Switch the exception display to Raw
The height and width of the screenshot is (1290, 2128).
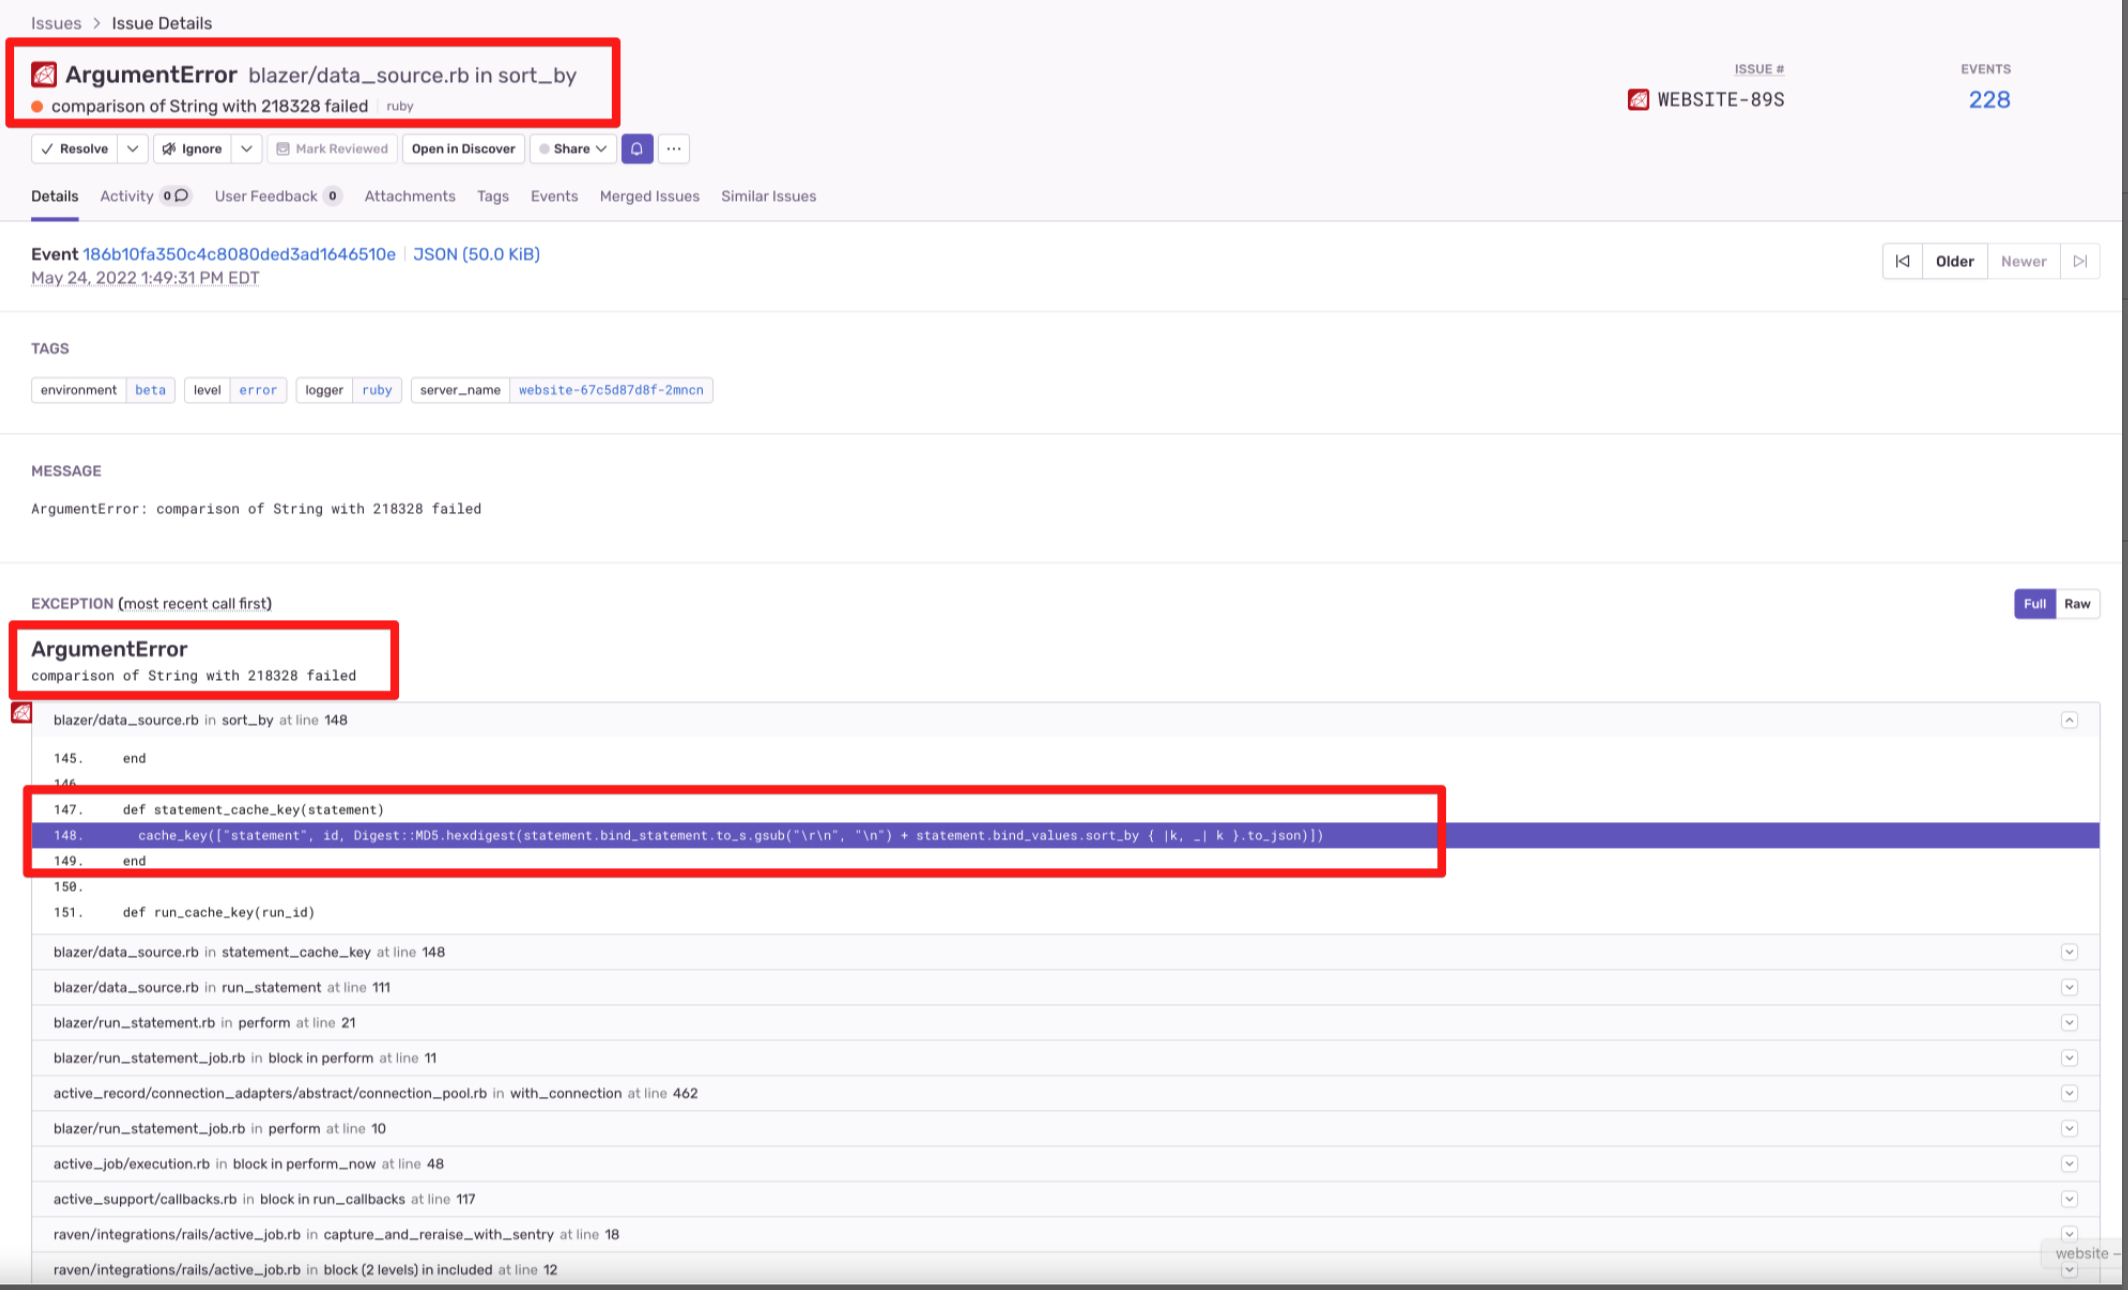coord(2077,604)
